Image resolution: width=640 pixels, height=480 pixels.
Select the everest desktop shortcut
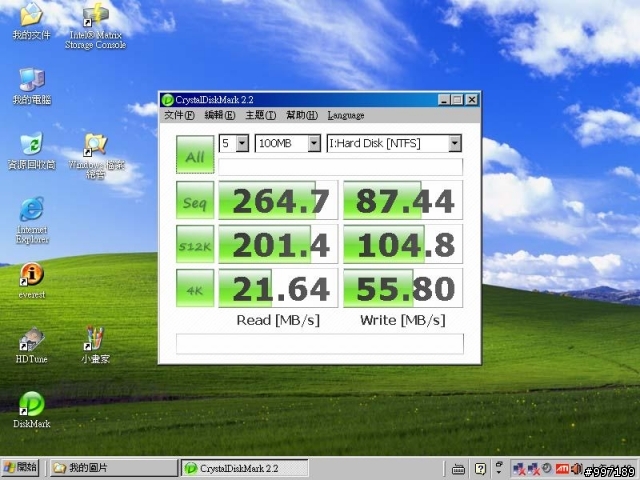pos(31,274)
